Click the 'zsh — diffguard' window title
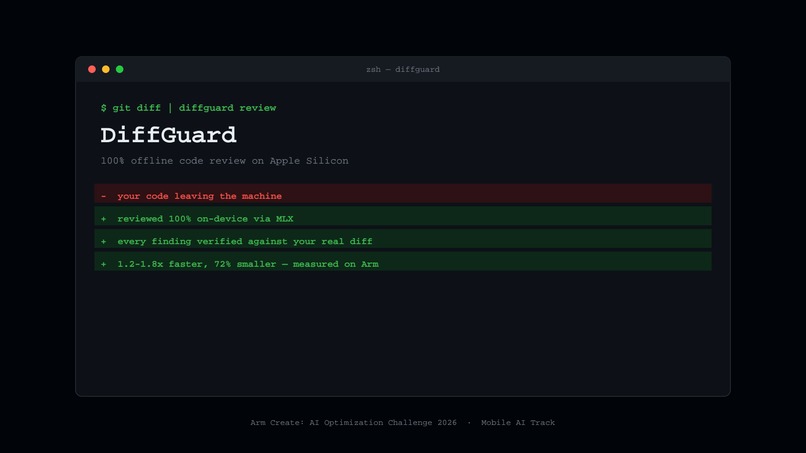The width and height of the screenshot is (806, 453). tap(403, 69)
